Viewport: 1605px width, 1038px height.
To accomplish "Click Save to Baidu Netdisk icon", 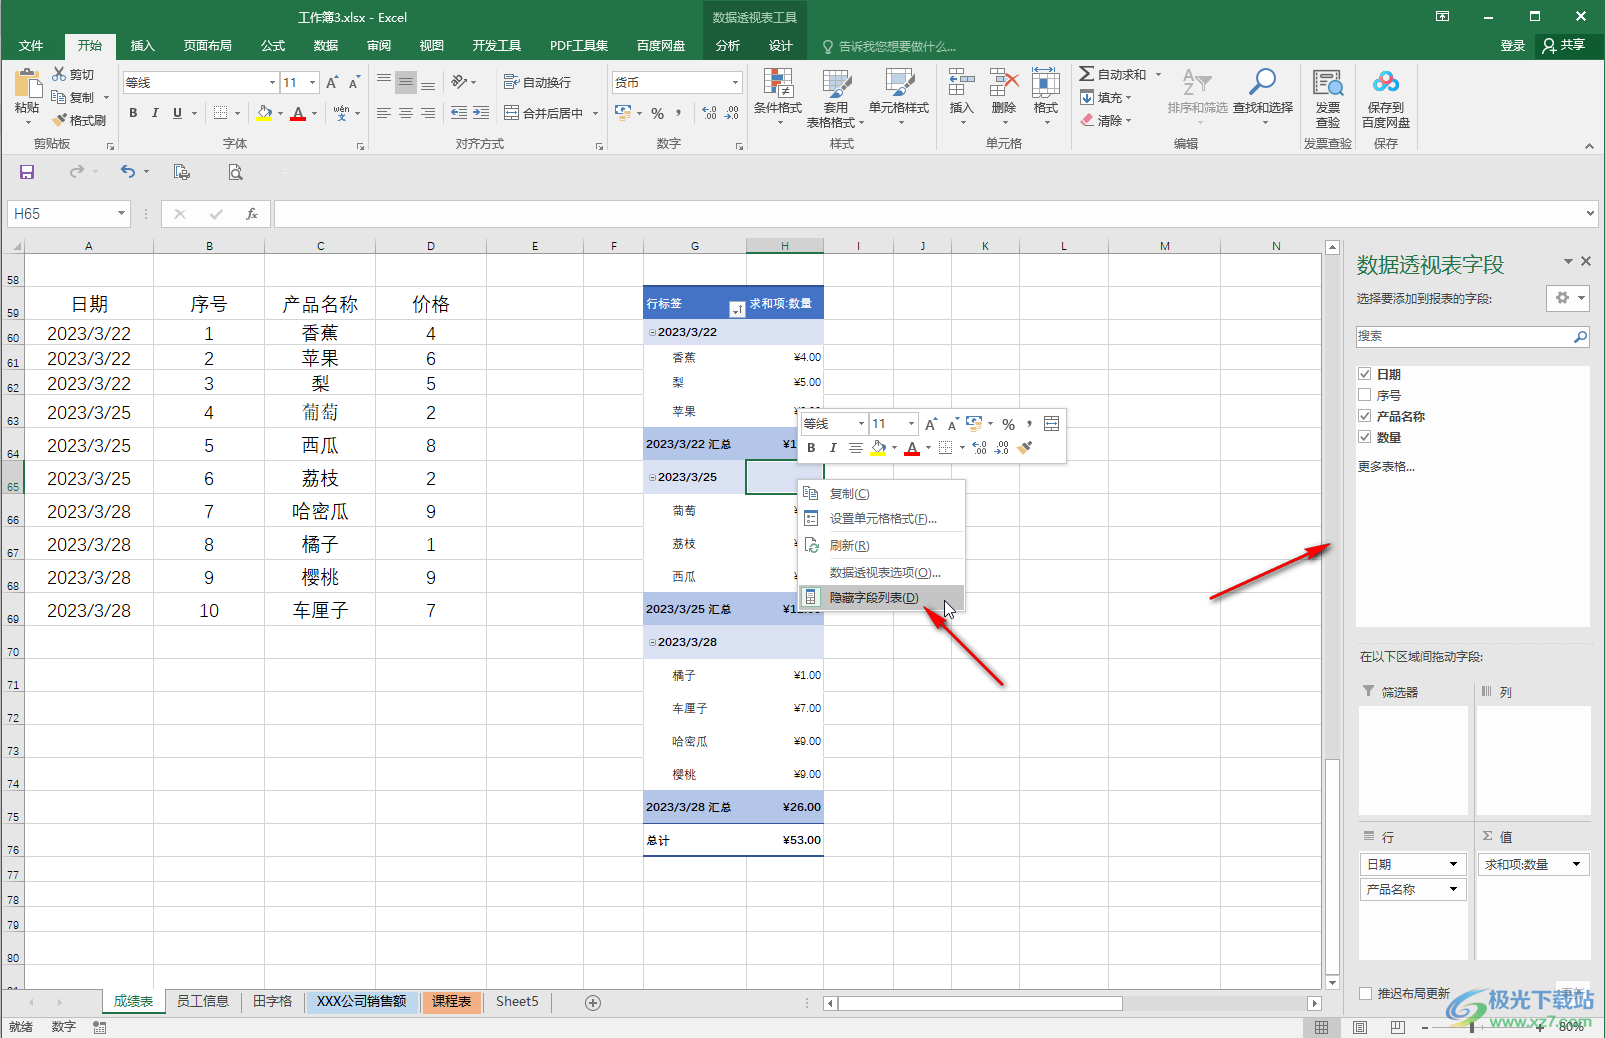I will click(x=1386, y=83).
